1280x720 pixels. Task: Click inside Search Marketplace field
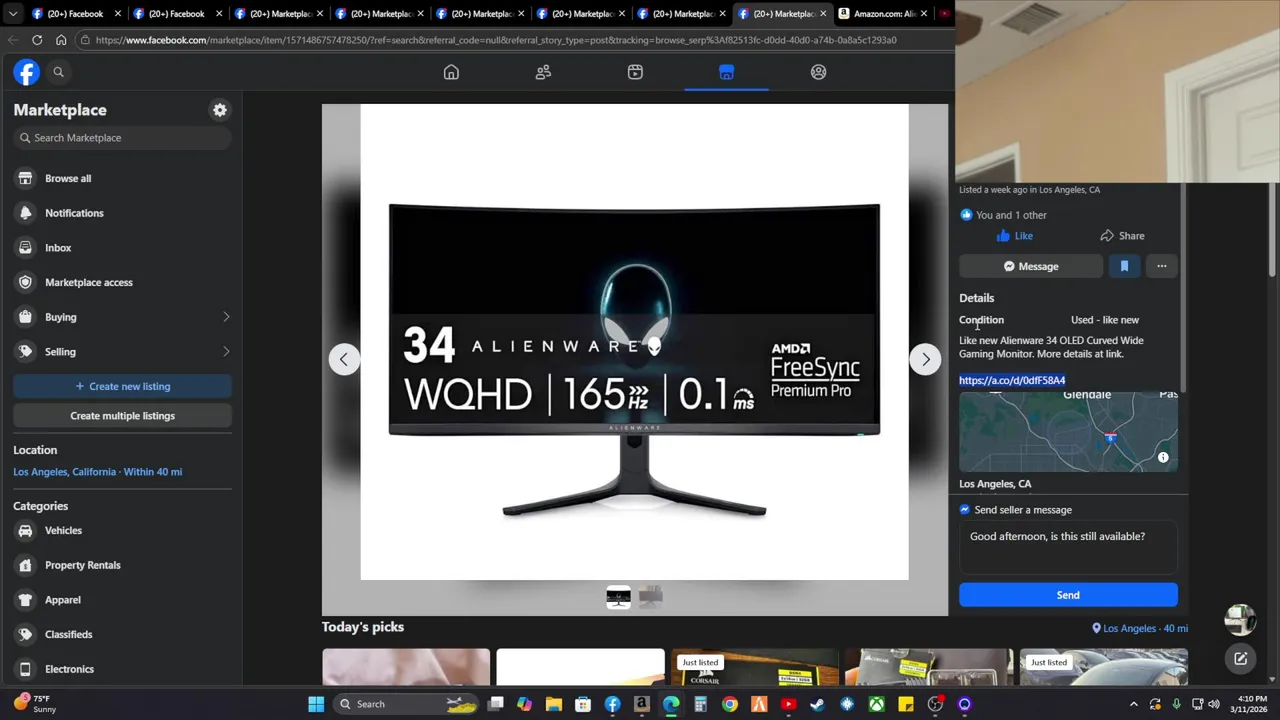(122, 138)
